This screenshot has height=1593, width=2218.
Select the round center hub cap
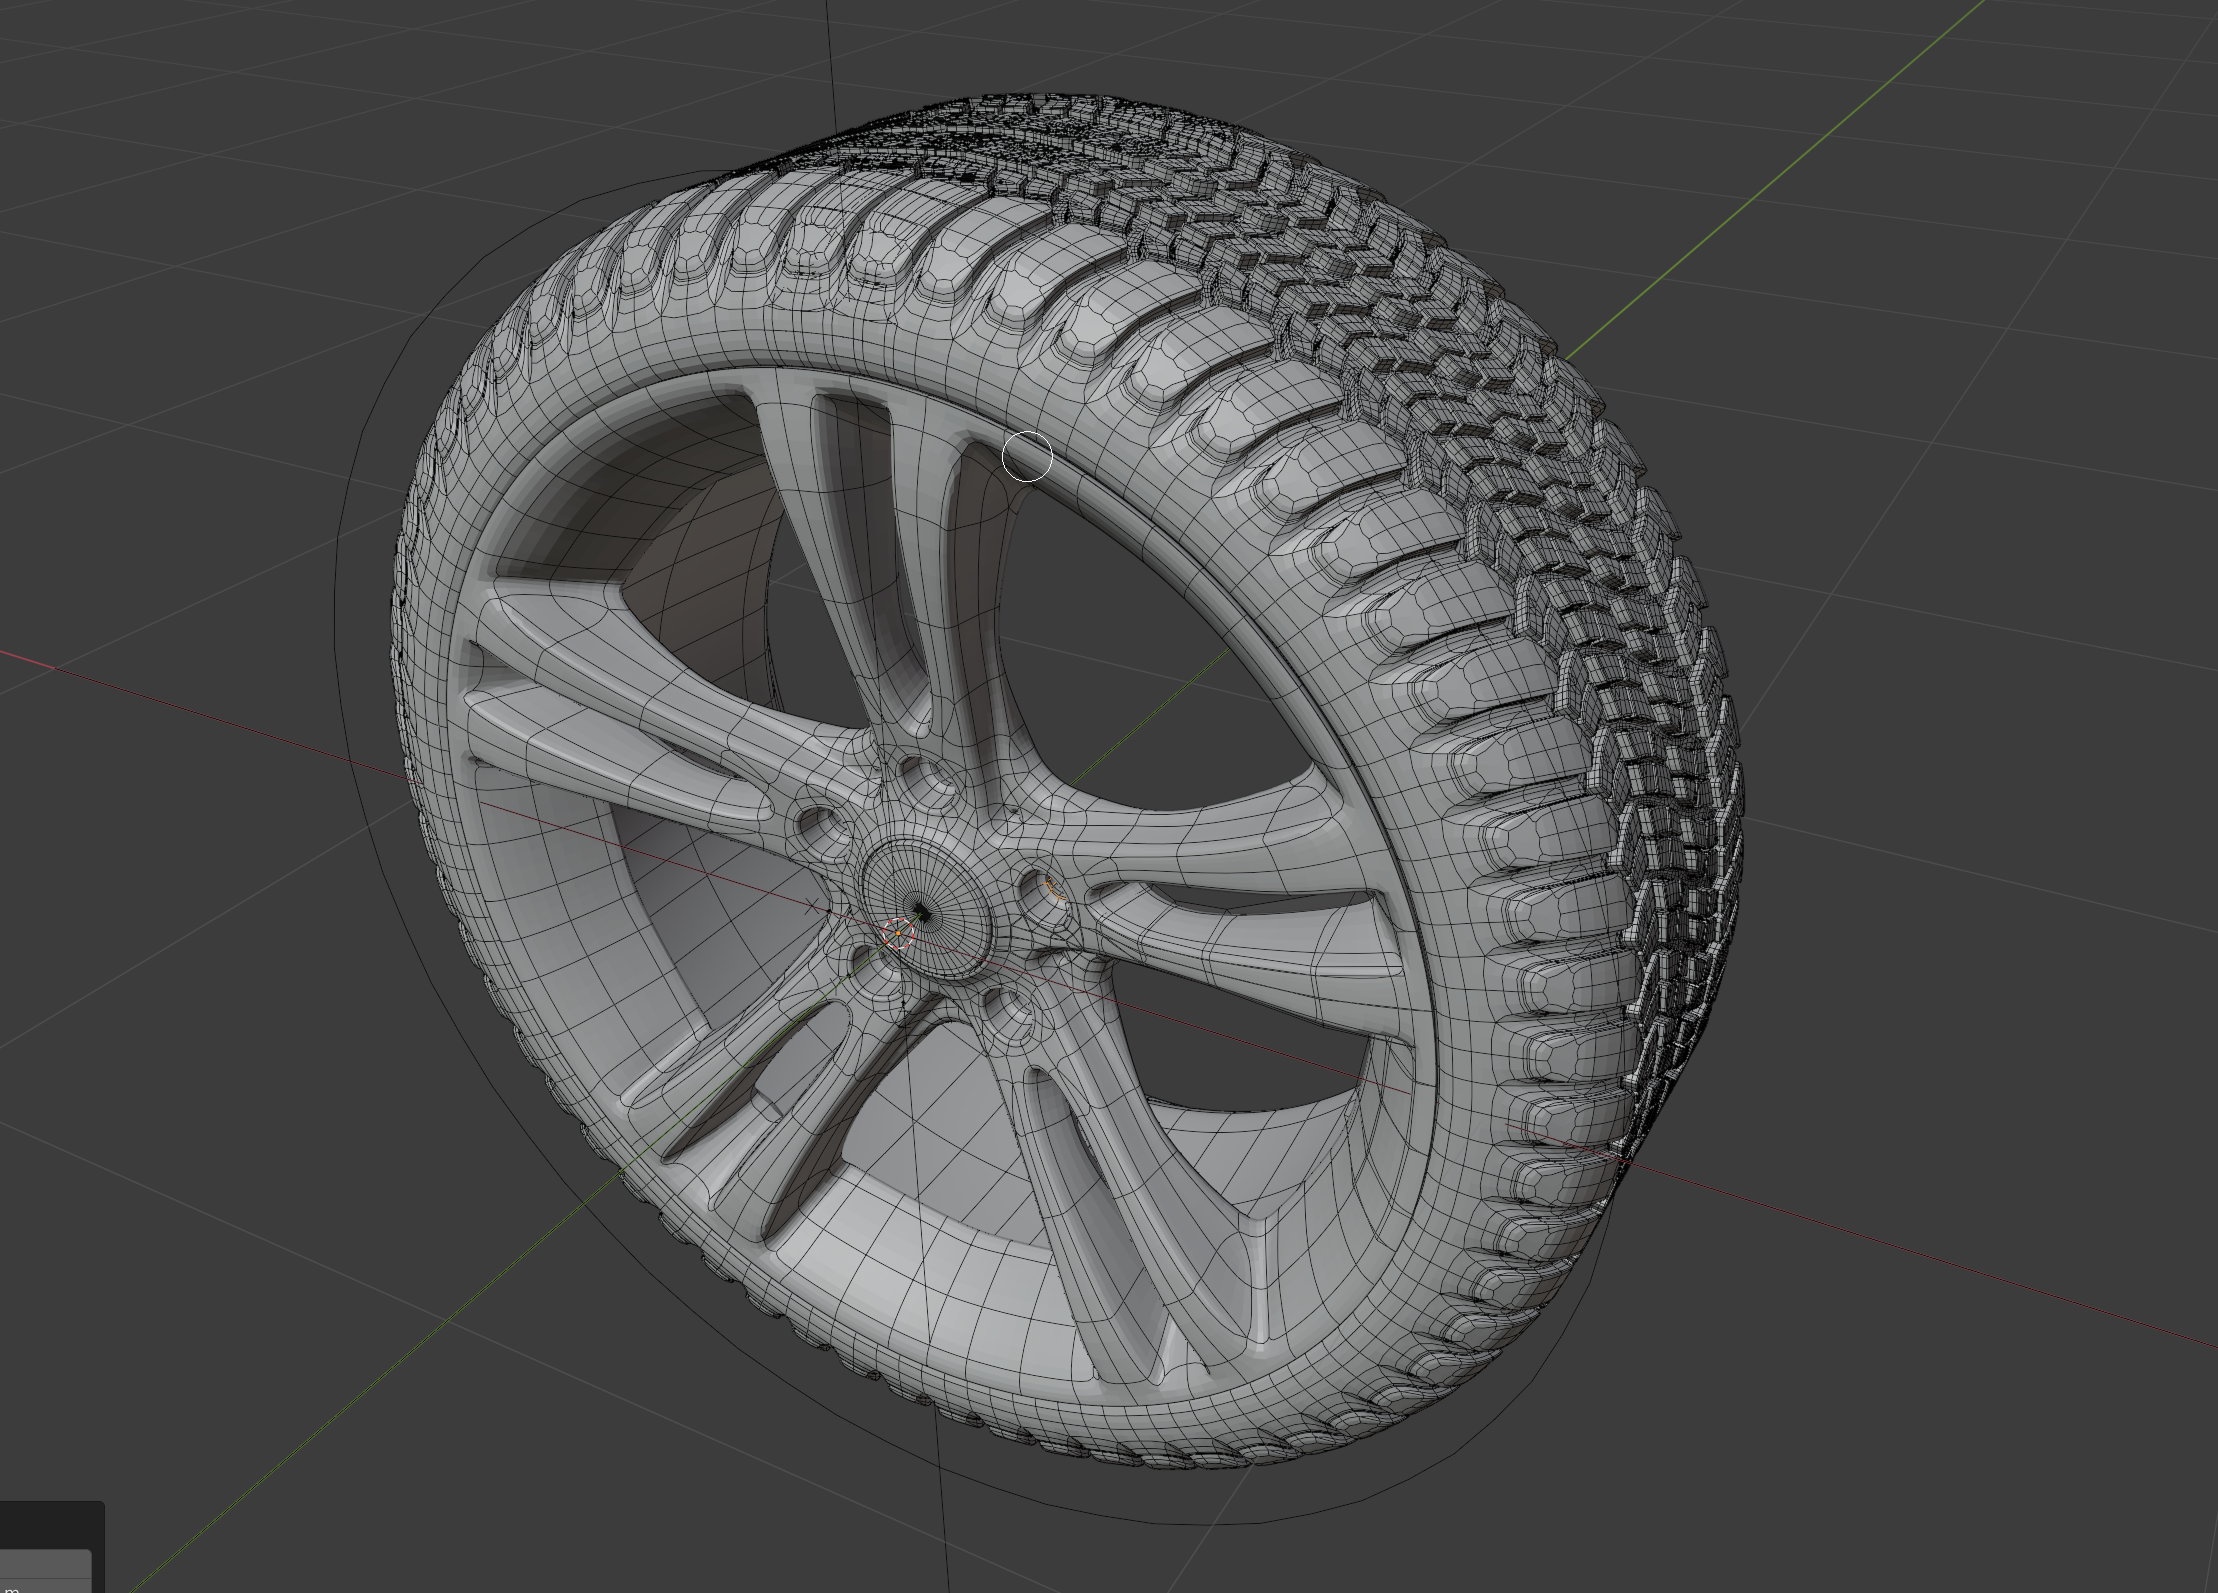927,908
